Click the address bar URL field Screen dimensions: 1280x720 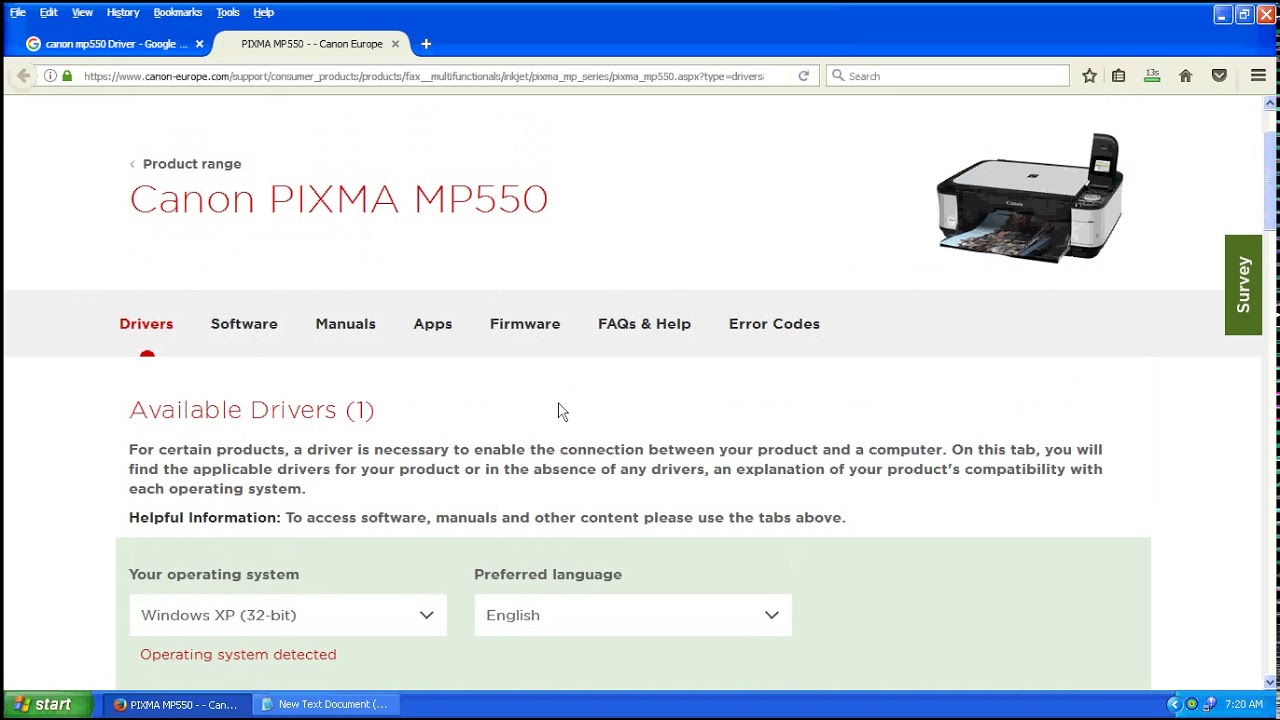pos(424,76)
